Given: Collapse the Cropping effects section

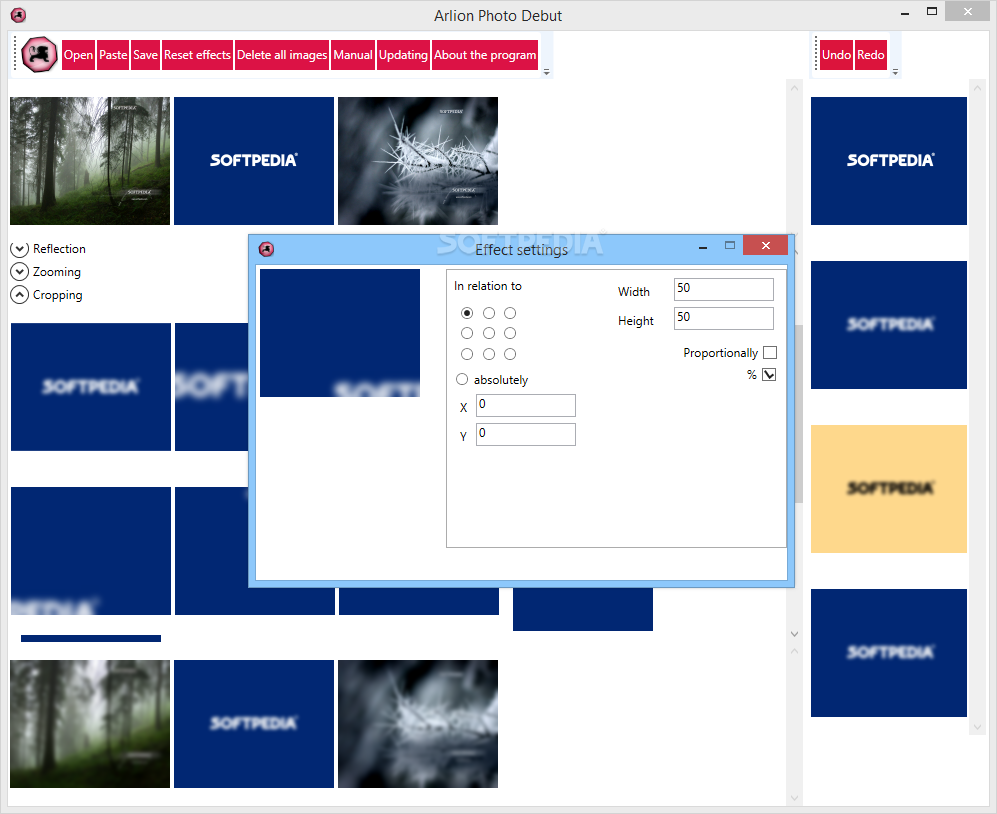Looking at the screenshot, I should click(20, 294).
